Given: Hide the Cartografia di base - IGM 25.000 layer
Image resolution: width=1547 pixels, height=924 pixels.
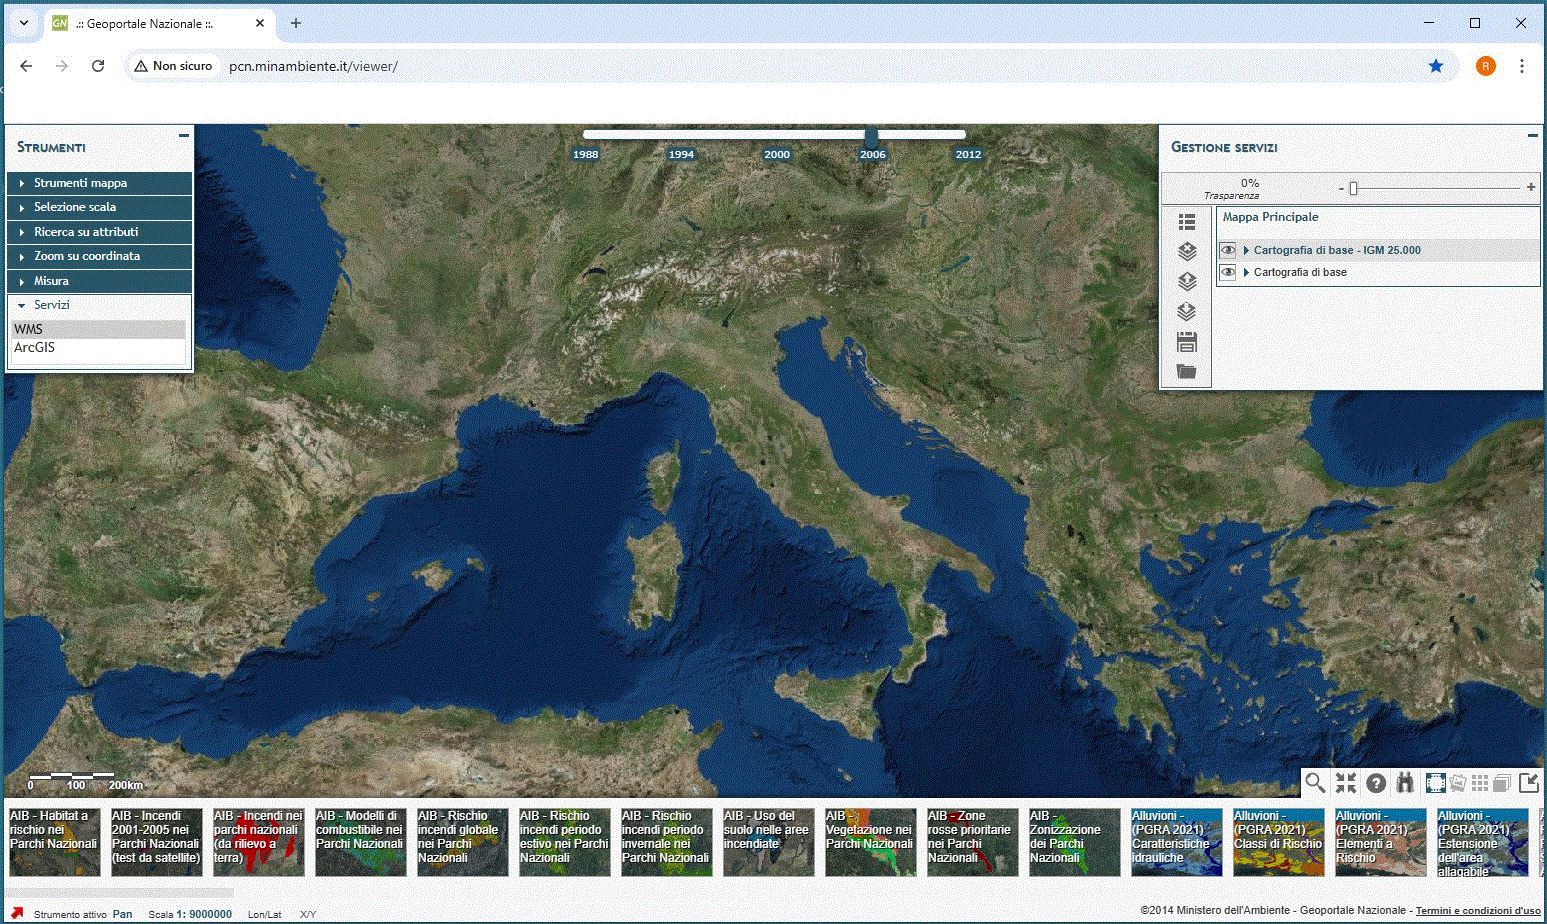Looking at the screenshot, I should point(1228,250).
